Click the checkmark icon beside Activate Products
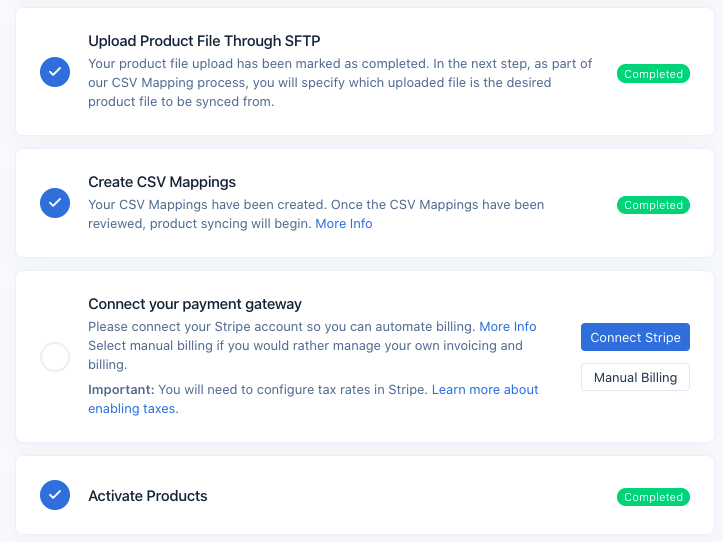This screenshot has width=723, height=542. [x=55, y=495]
